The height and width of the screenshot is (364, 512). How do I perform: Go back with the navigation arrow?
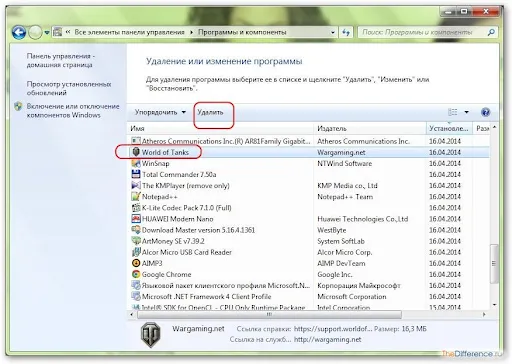pos(19,32)
